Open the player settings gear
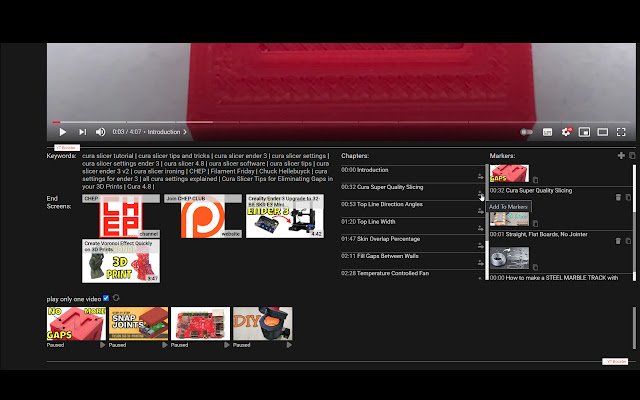 566,132
